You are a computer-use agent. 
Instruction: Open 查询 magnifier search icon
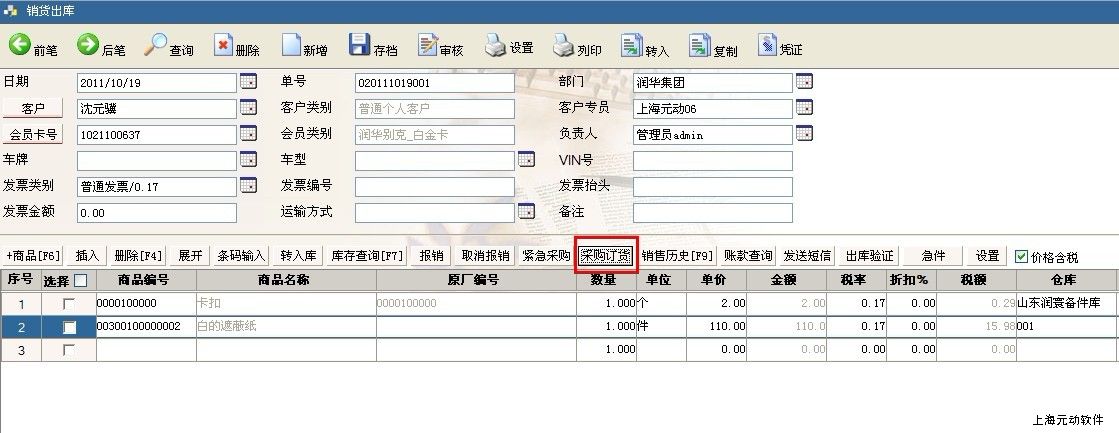point(156,45)
